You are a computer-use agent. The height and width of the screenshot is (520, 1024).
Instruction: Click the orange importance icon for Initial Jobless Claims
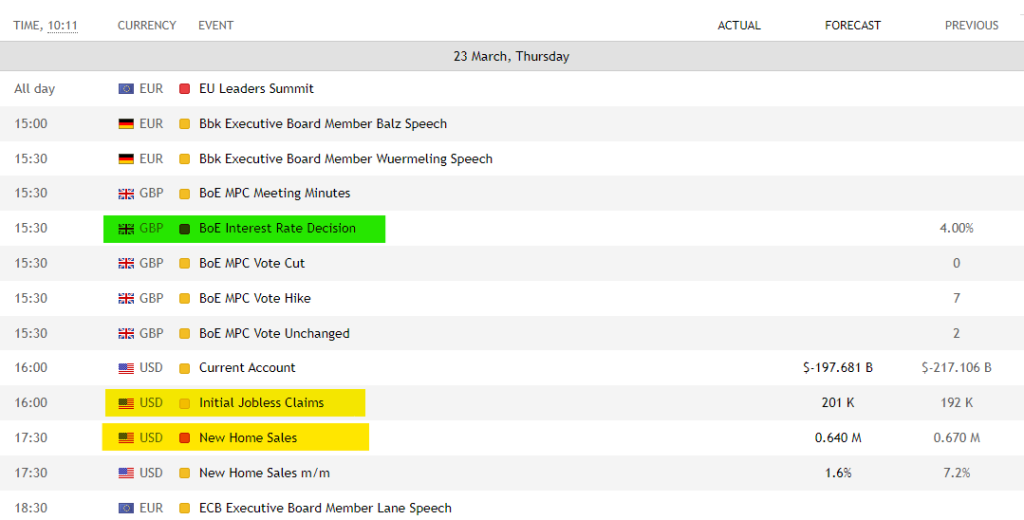click(184, 403)
